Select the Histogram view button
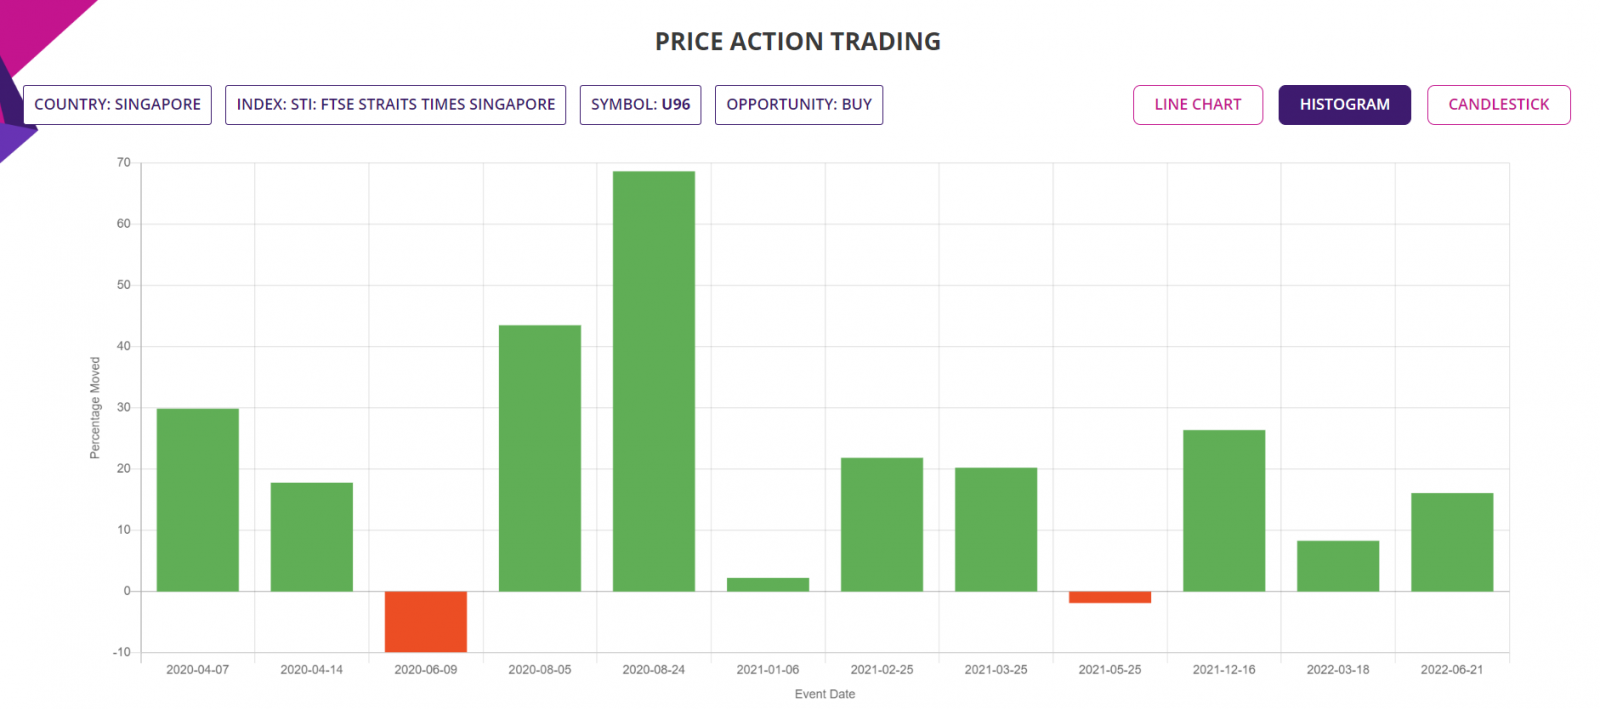1600x709 pixels. (x=1344, y=105)
